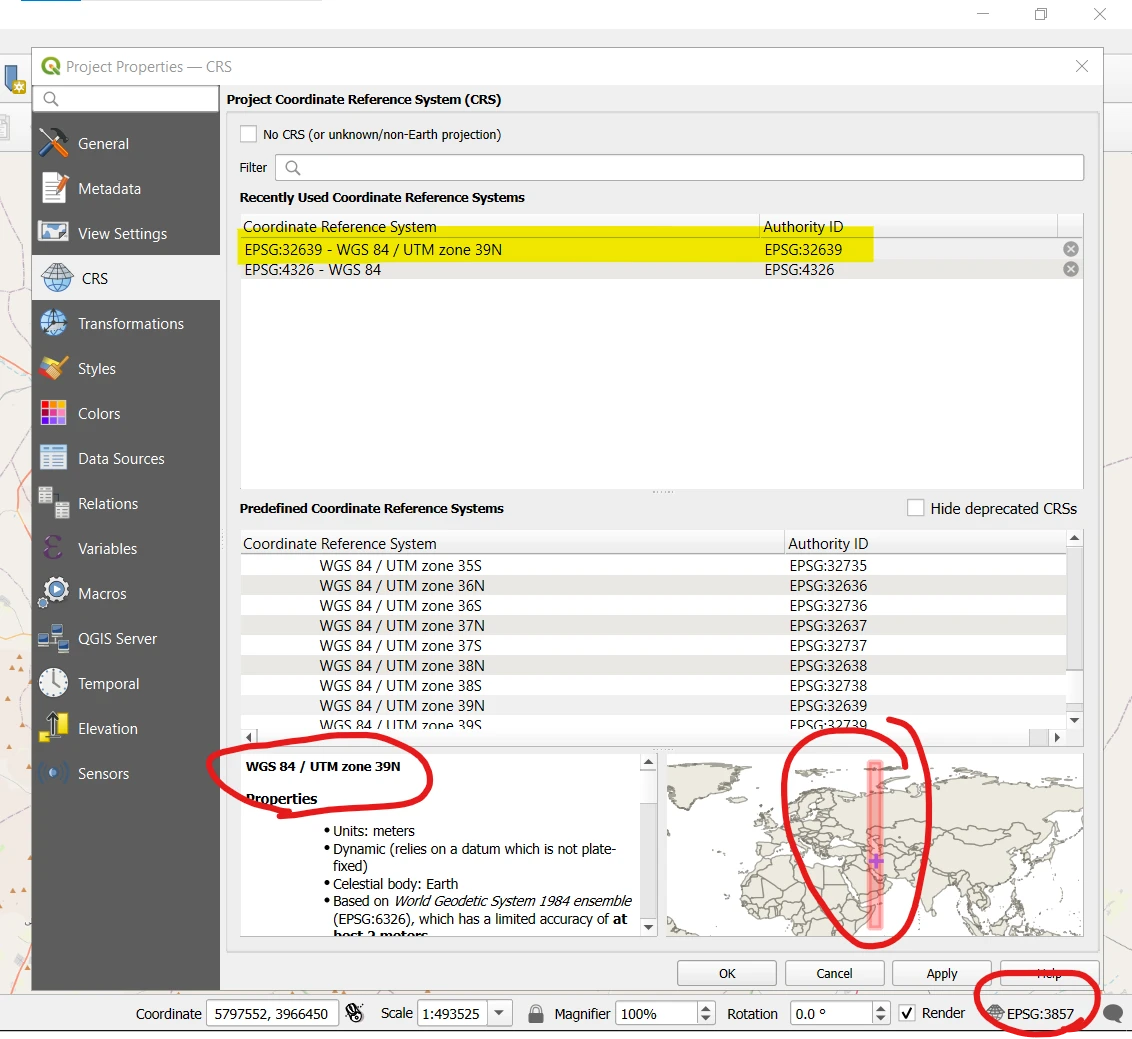Click the scale lock icon
The height and width of the screenshot is (1039, 1132).
(535, 1013)
